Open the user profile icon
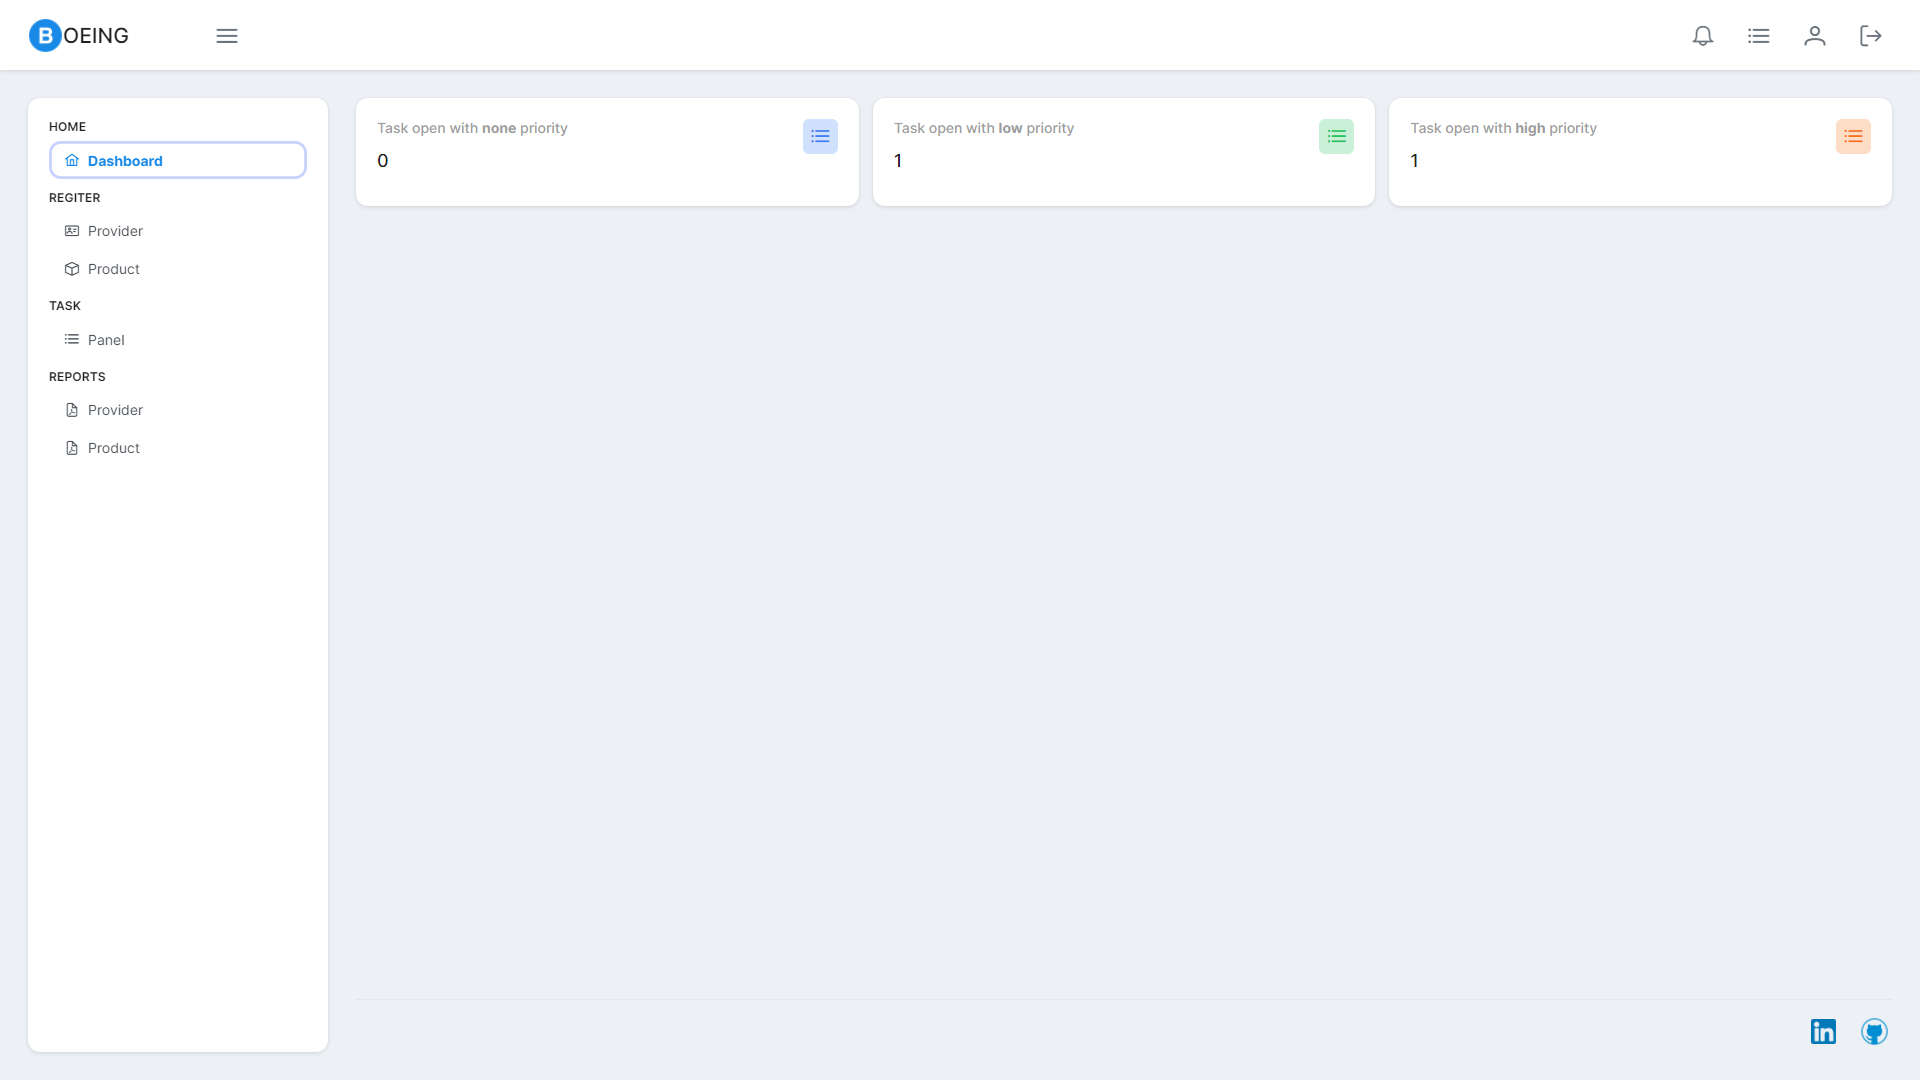The width and height of the screenshot is (1920, 1080). pyautogui.click(x=1815, y=35)
